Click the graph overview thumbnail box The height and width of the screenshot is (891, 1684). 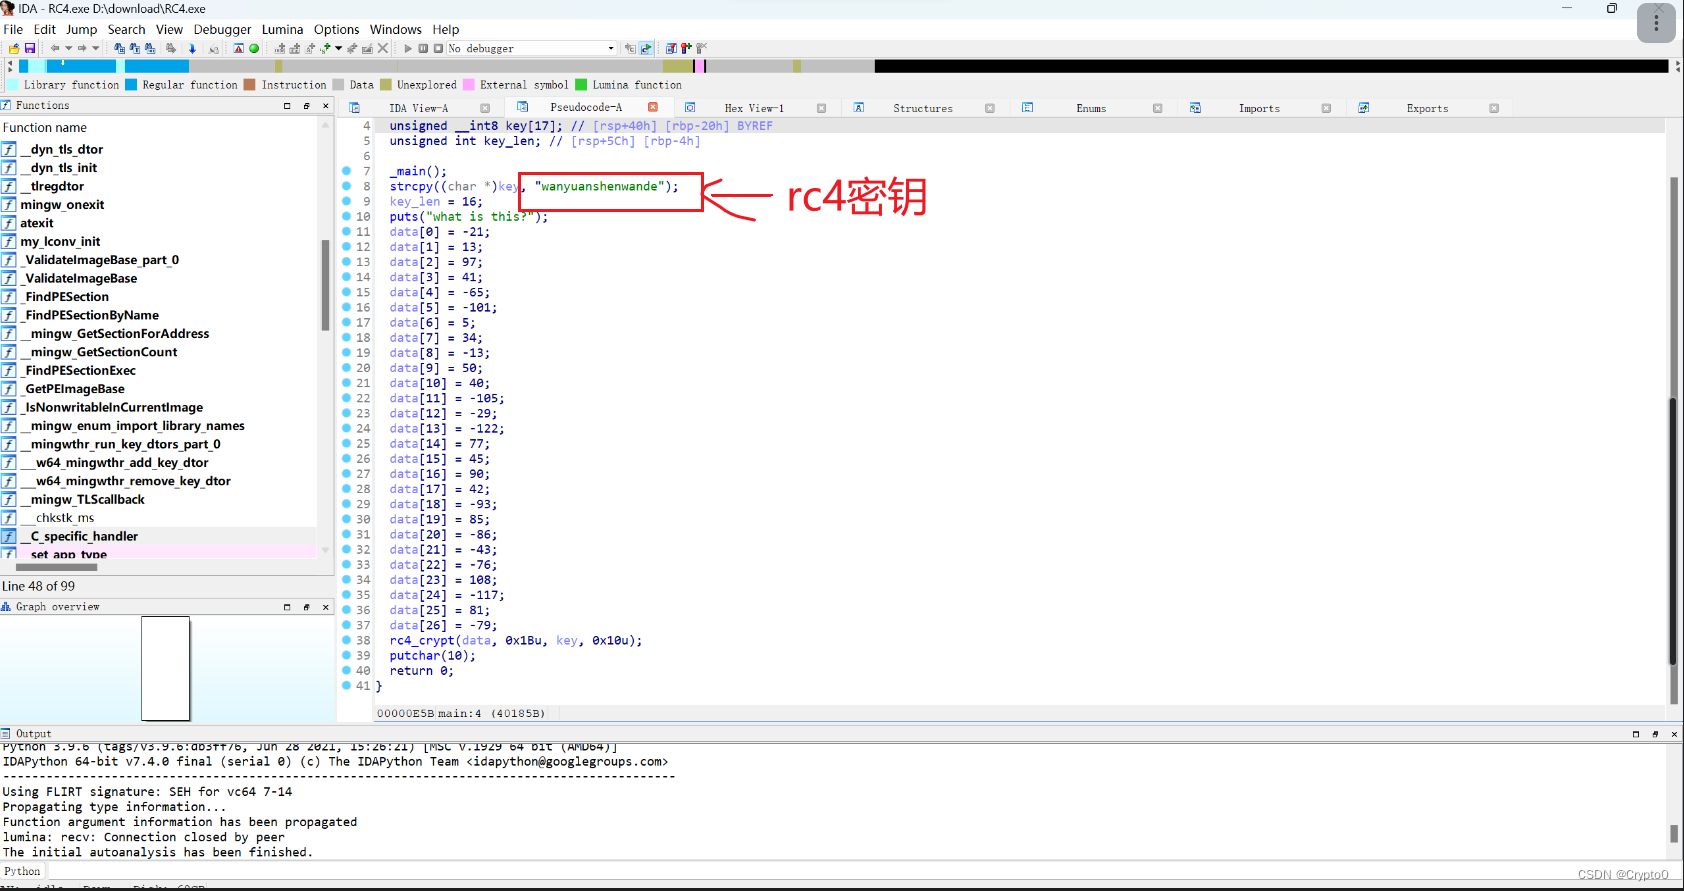pyautogui.click(x=166, y=668)
